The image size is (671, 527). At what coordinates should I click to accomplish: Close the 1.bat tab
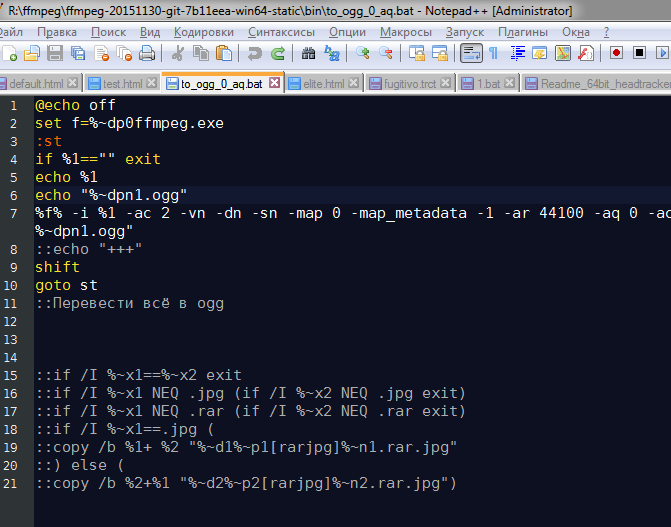509,83
